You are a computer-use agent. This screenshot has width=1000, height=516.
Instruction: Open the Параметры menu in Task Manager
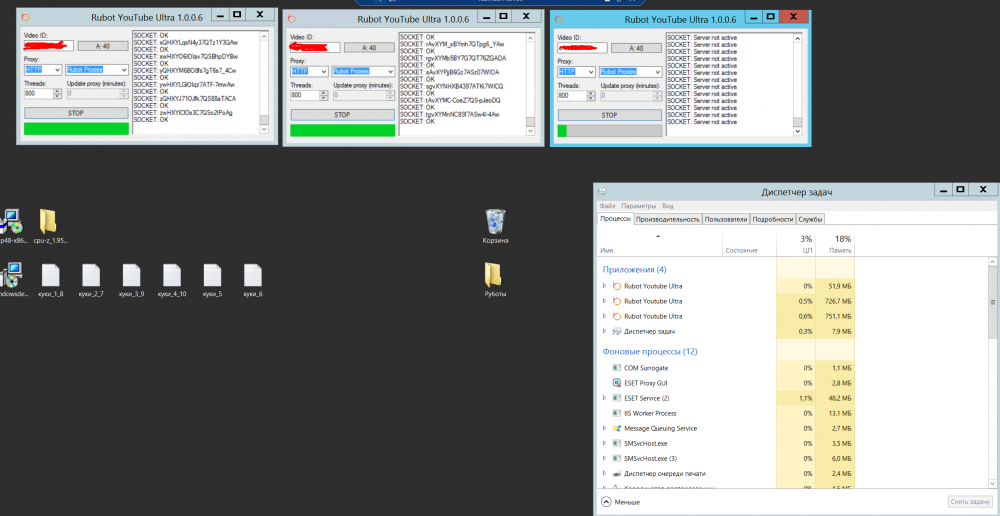pos(638,206)
